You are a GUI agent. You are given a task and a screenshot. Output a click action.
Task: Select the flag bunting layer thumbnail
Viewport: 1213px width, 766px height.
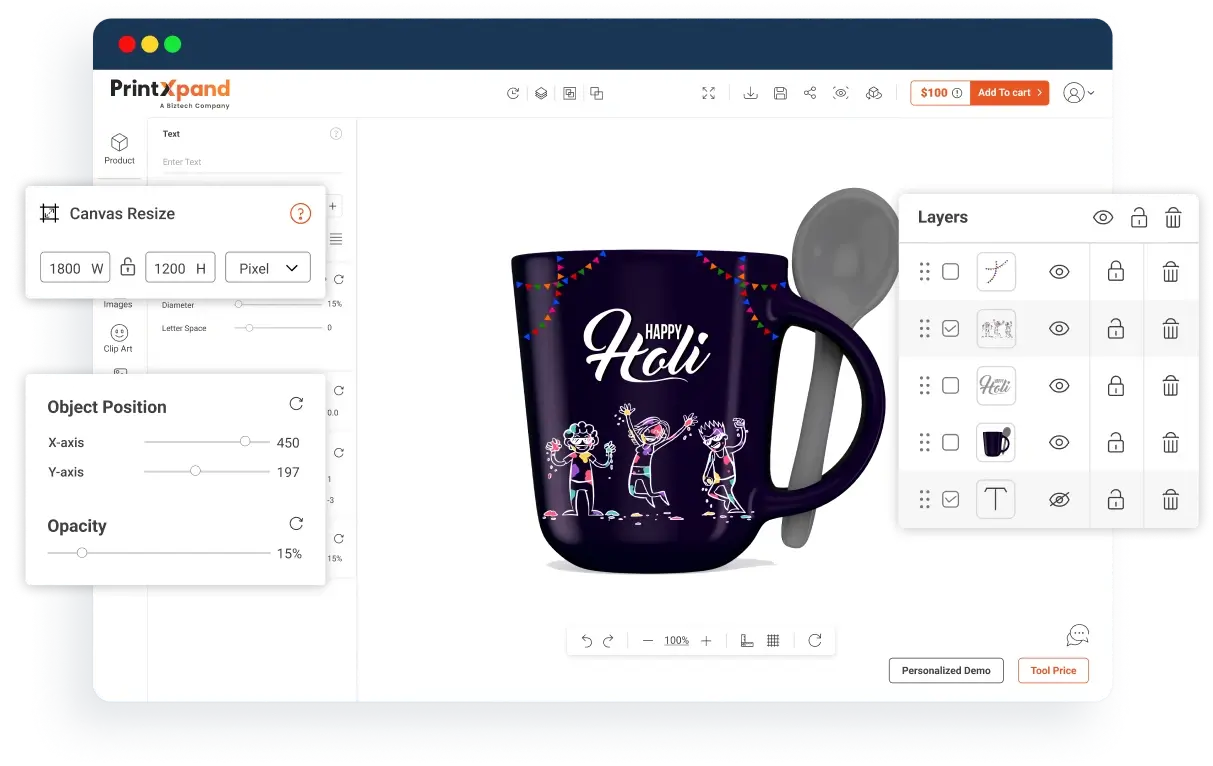click(996, 272)
